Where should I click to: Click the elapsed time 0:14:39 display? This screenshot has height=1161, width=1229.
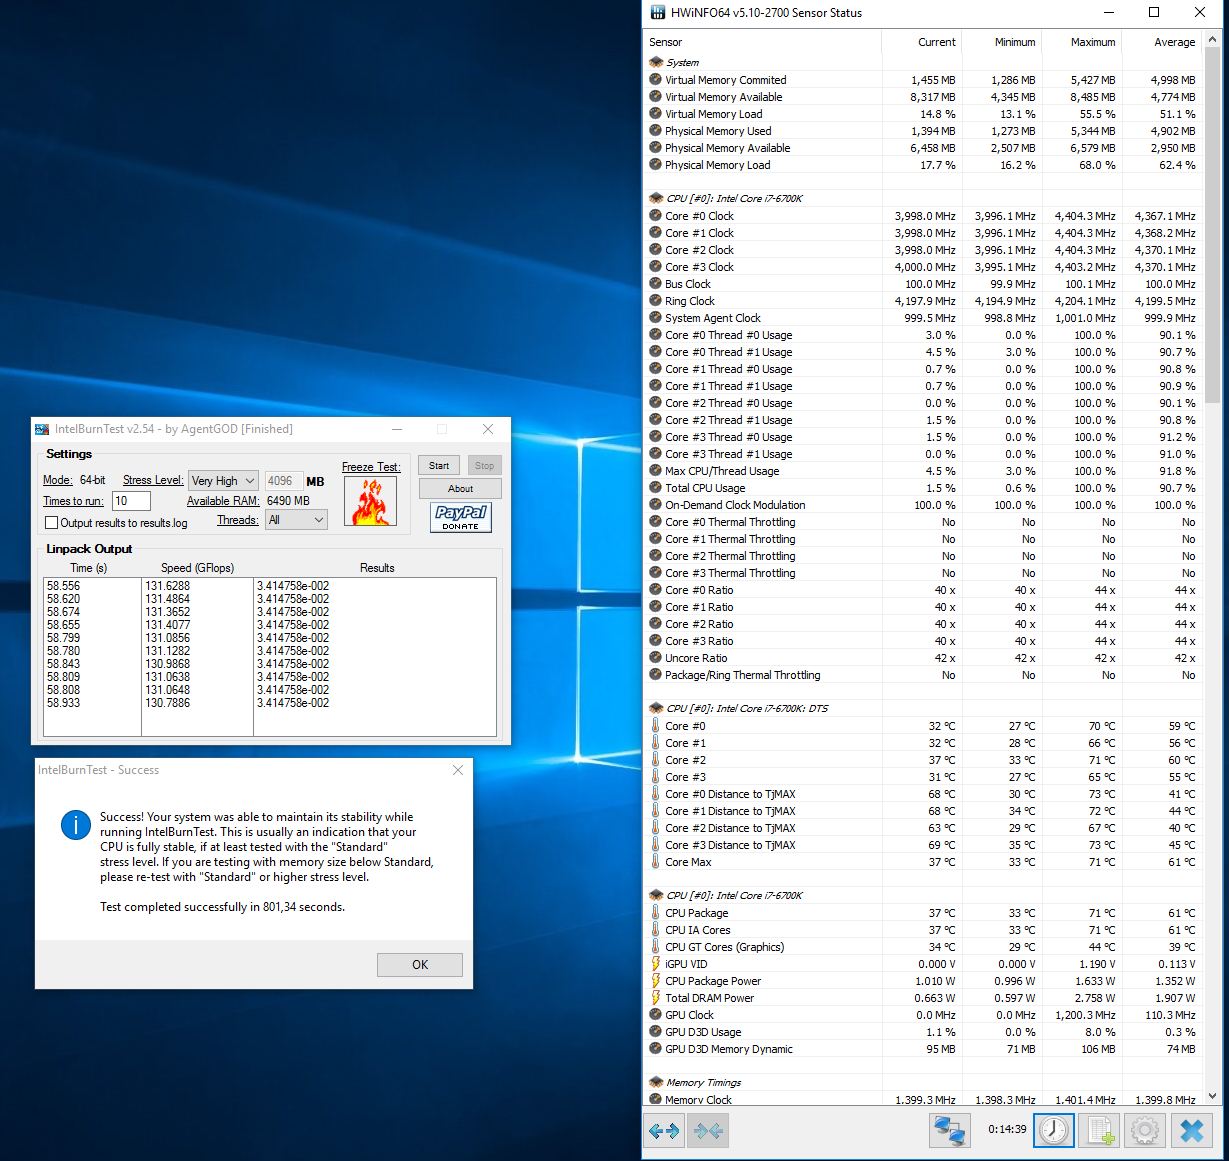pyautogui.click(x=1007, y=1129)
